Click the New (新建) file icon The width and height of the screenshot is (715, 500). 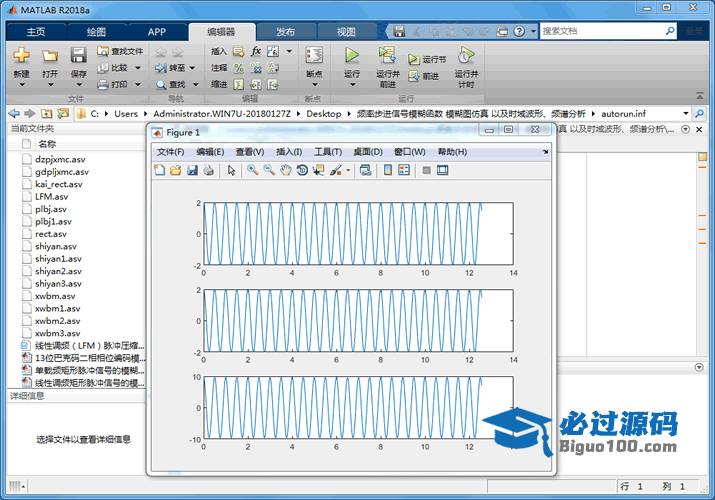tap(21, 55)
